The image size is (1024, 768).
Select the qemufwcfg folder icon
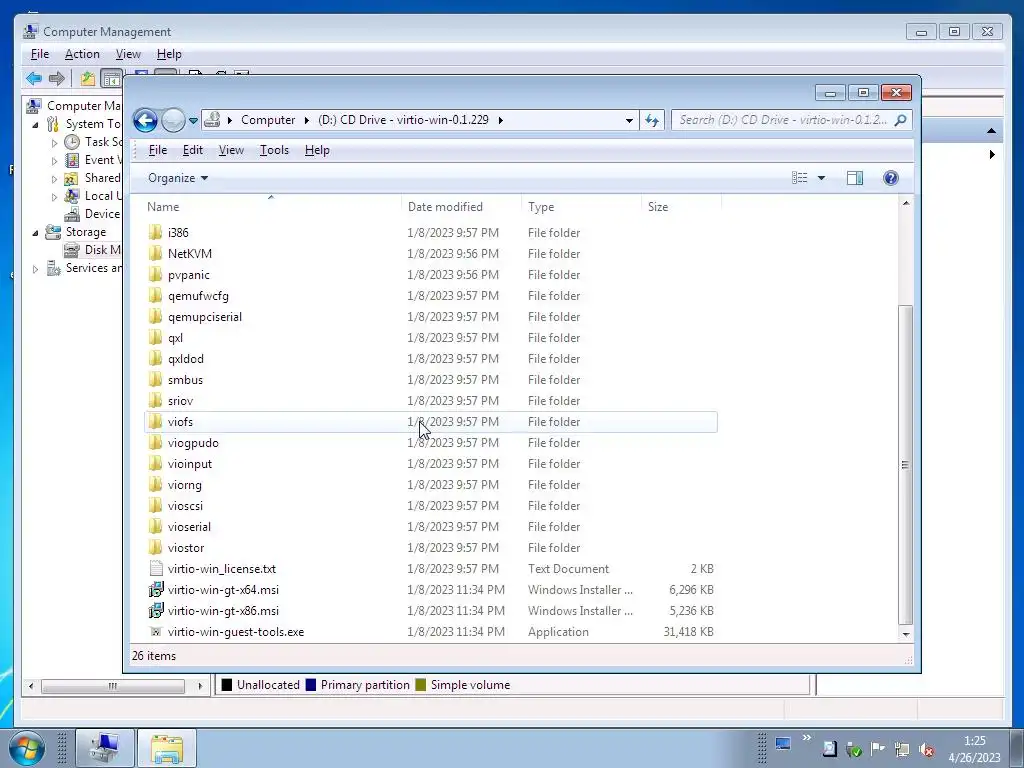(155, 295)
